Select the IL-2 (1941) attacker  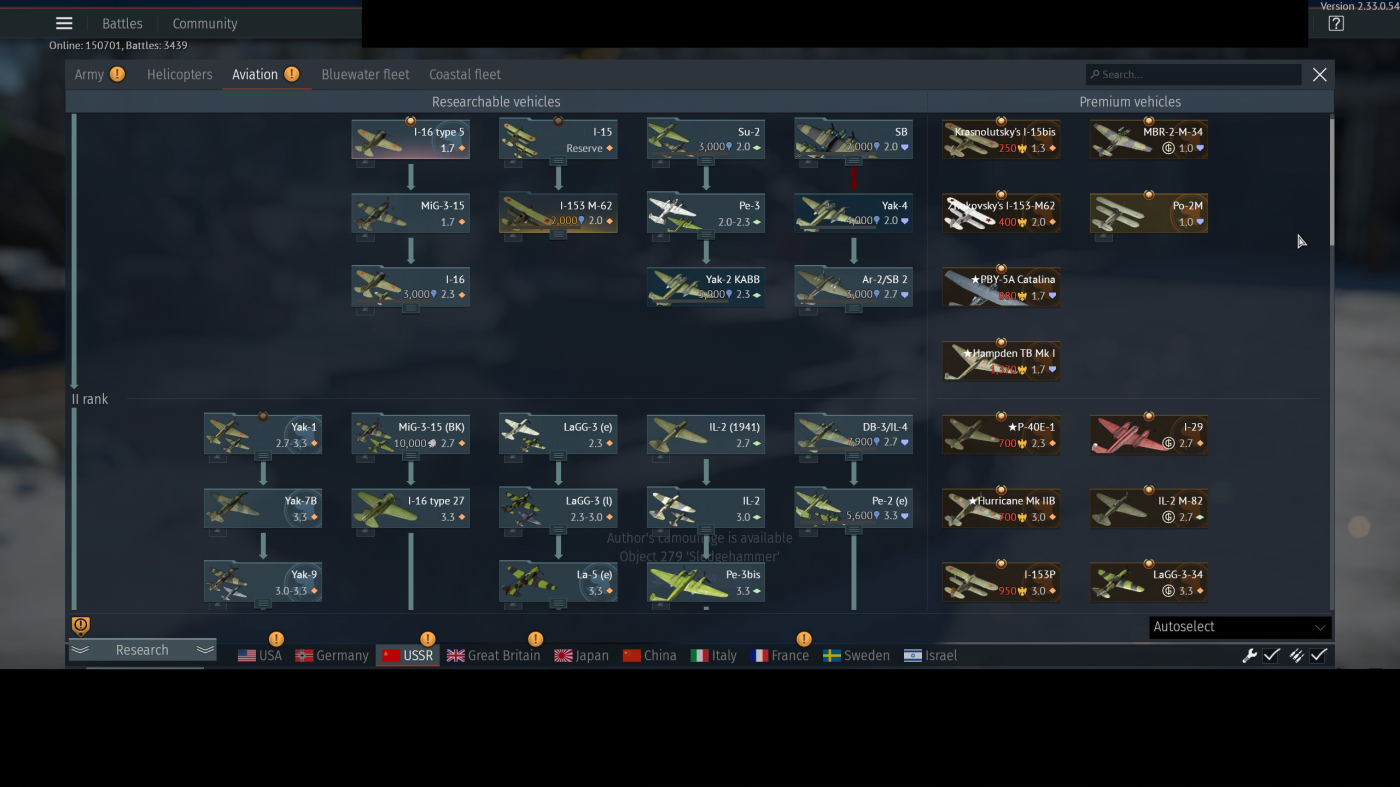coord(706,435)
